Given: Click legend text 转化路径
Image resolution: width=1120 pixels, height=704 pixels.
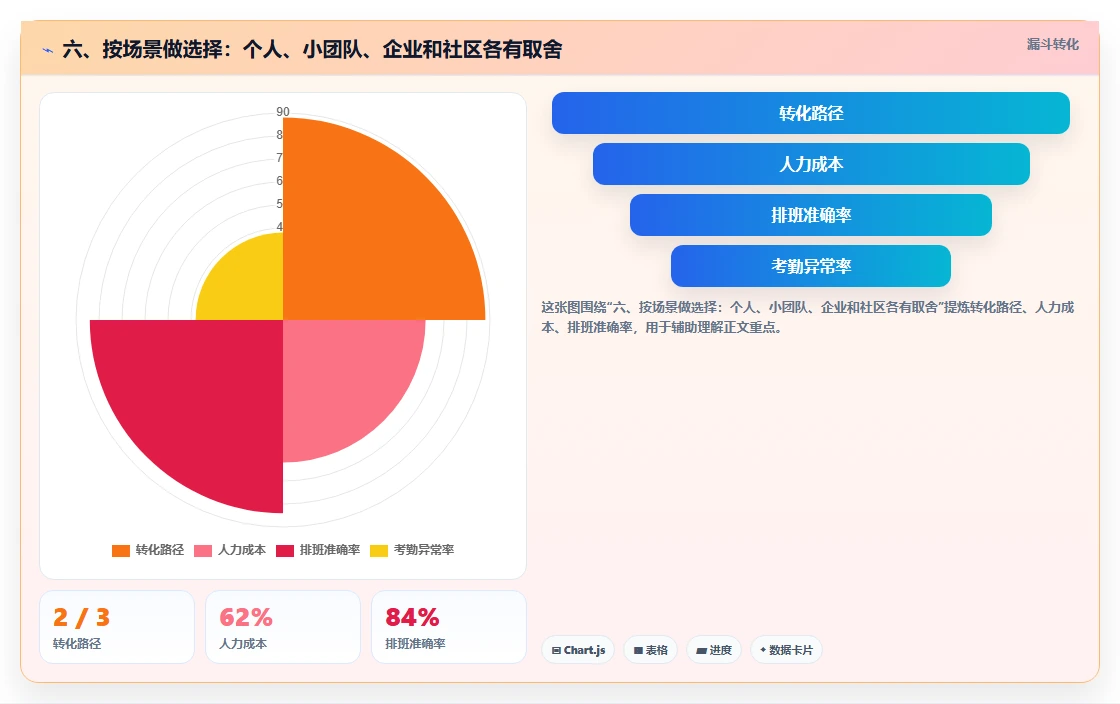Looking at the screenshot, I should click(159, 550).
